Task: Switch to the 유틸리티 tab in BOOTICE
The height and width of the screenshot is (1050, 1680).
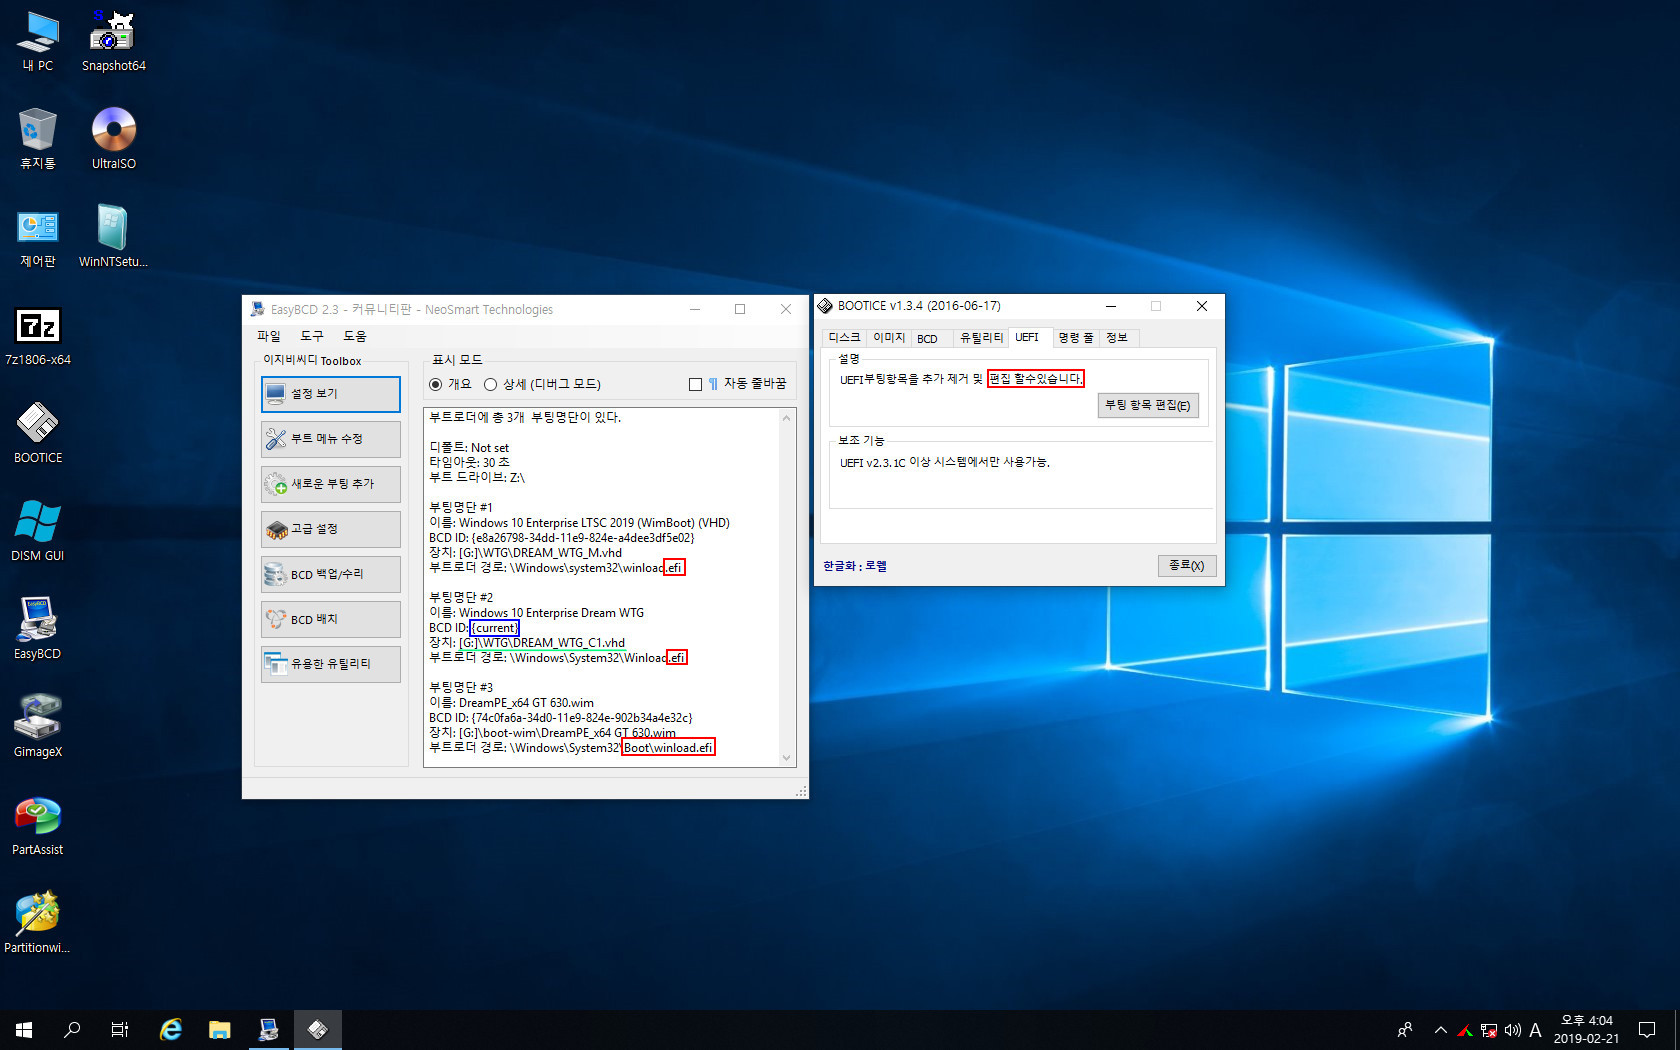Action: (981, 338)
